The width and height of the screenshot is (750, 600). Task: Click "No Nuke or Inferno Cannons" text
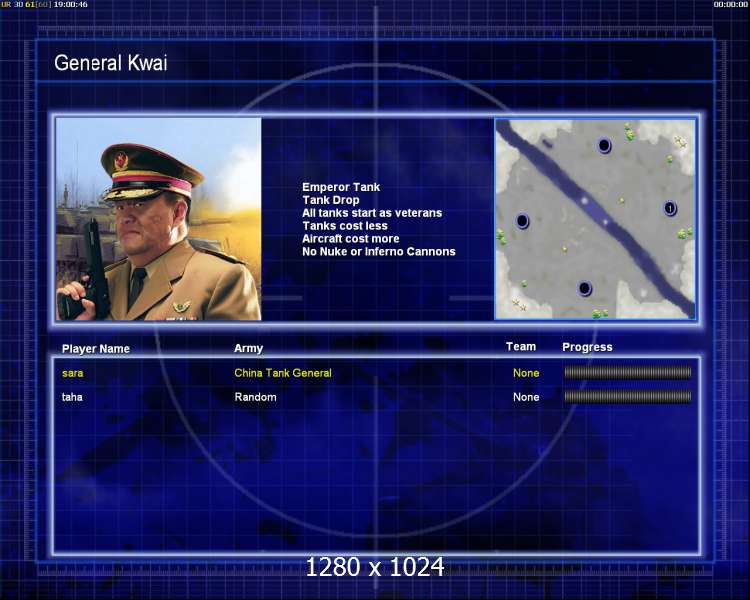pyautogui.click(x=379, y=252)
